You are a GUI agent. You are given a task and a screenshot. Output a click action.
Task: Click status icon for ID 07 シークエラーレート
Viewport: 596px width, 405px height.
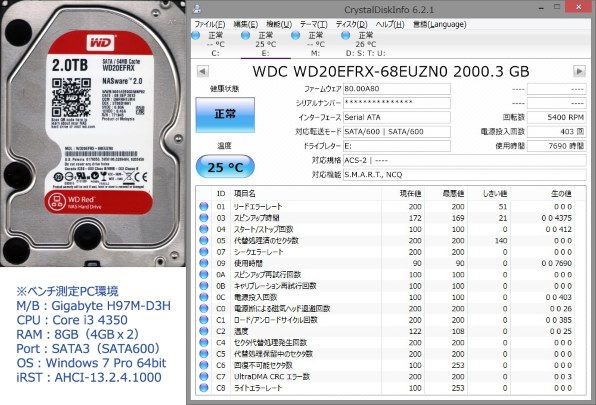click(204, 252)
